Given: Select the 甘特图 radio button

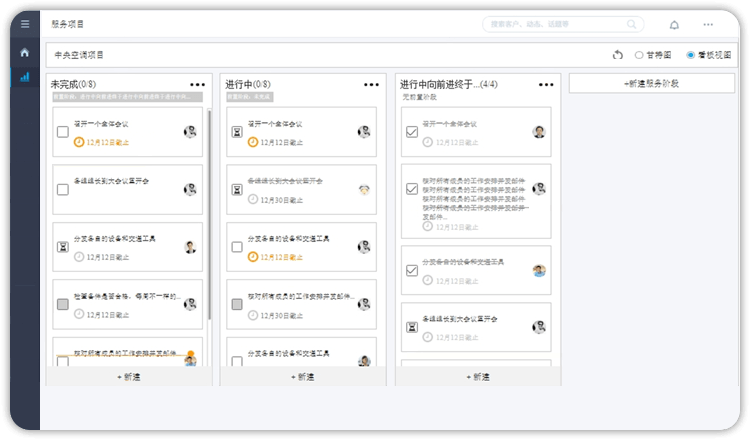Looking at the screenshot, I should click(x=639, y=55).
